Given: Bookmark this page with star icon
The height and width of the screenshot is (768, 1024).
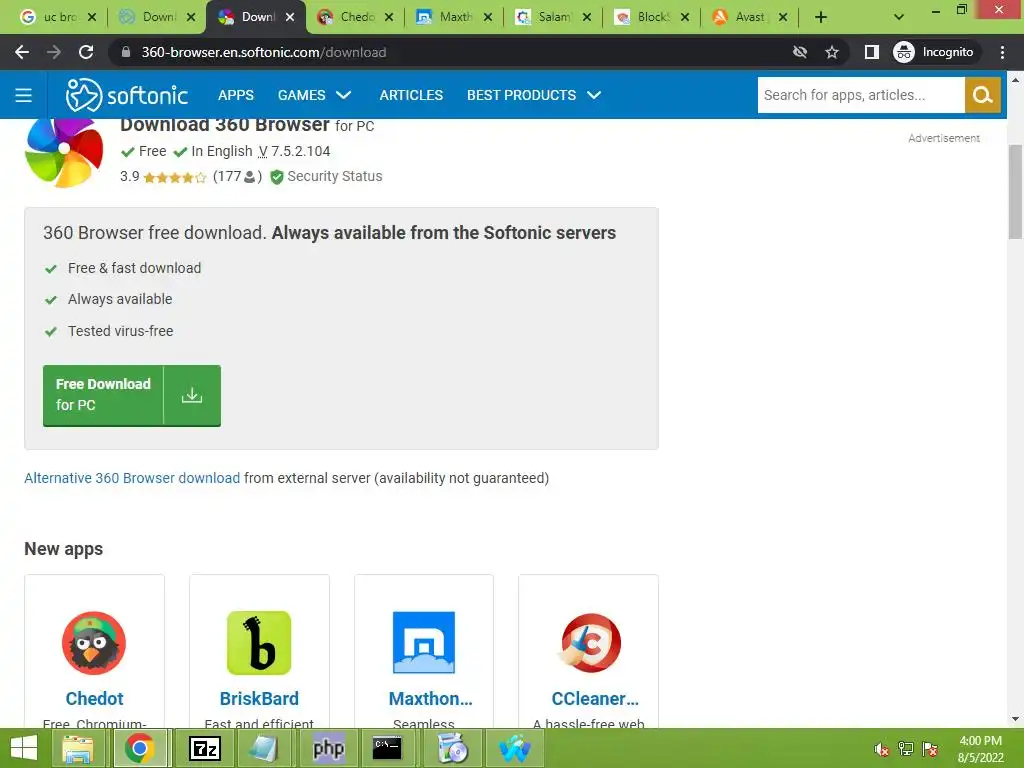Looking at the screenshot, I should click(x=831, y=52).
